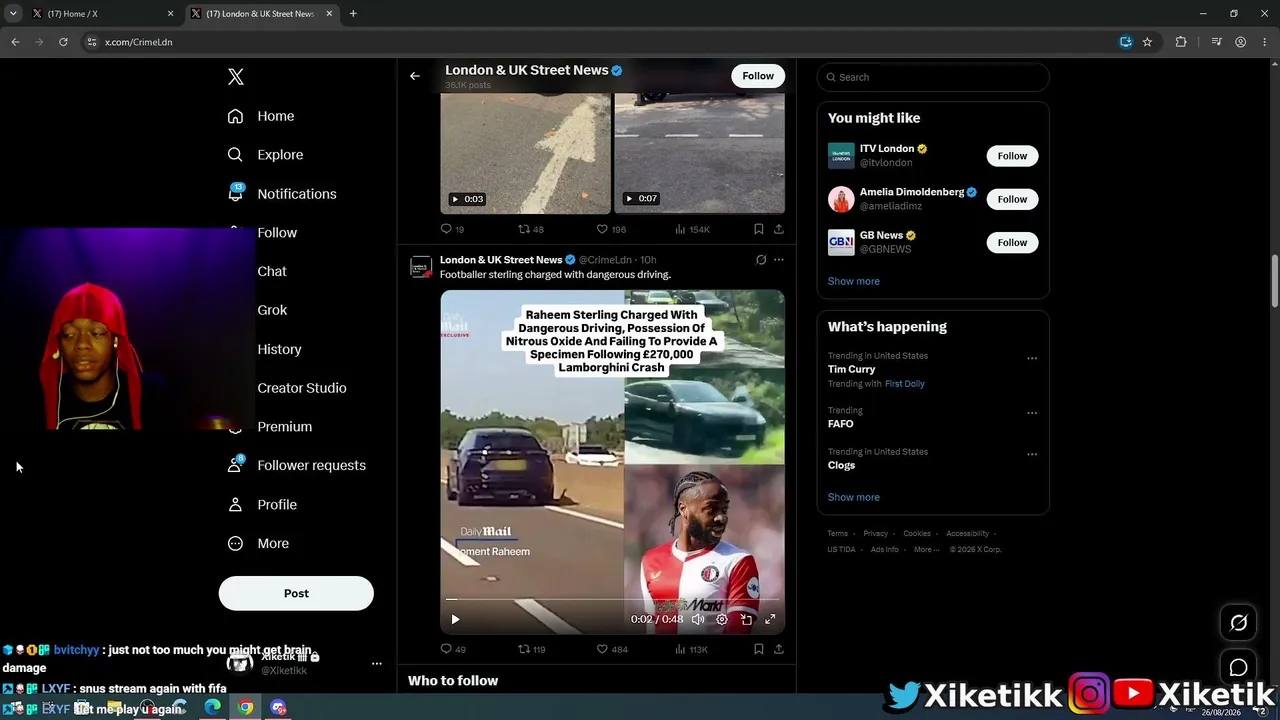Viewport: 1280px width, 720px height.
Task: Compose a new Post
Action: click(x=296, y=593)
